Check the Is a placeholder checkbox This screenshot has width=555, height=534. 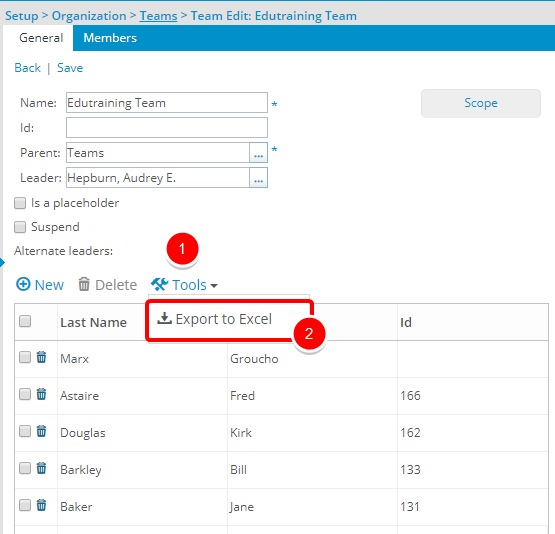point(20,203)
